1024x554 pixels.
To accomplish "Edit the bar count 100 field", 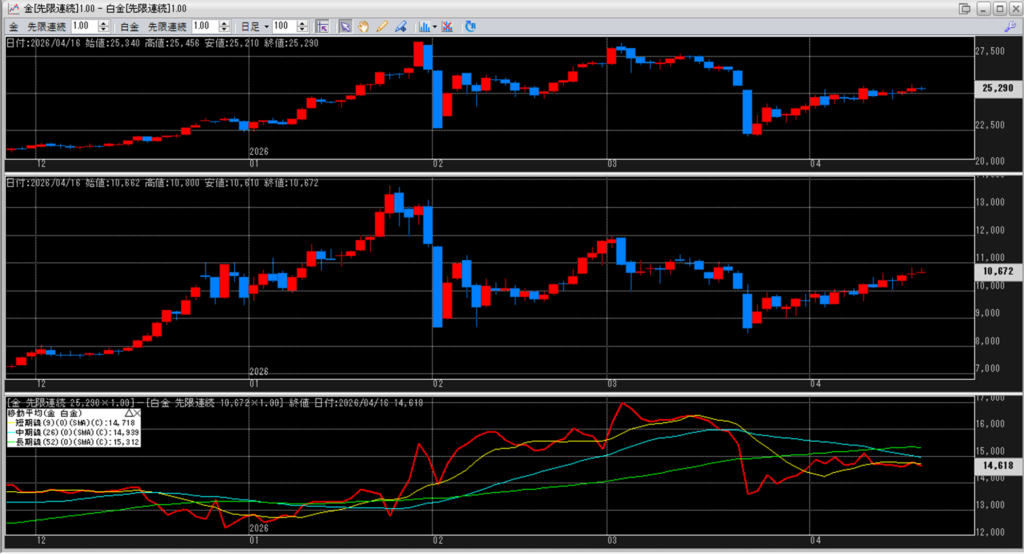I will coord(284,26).
